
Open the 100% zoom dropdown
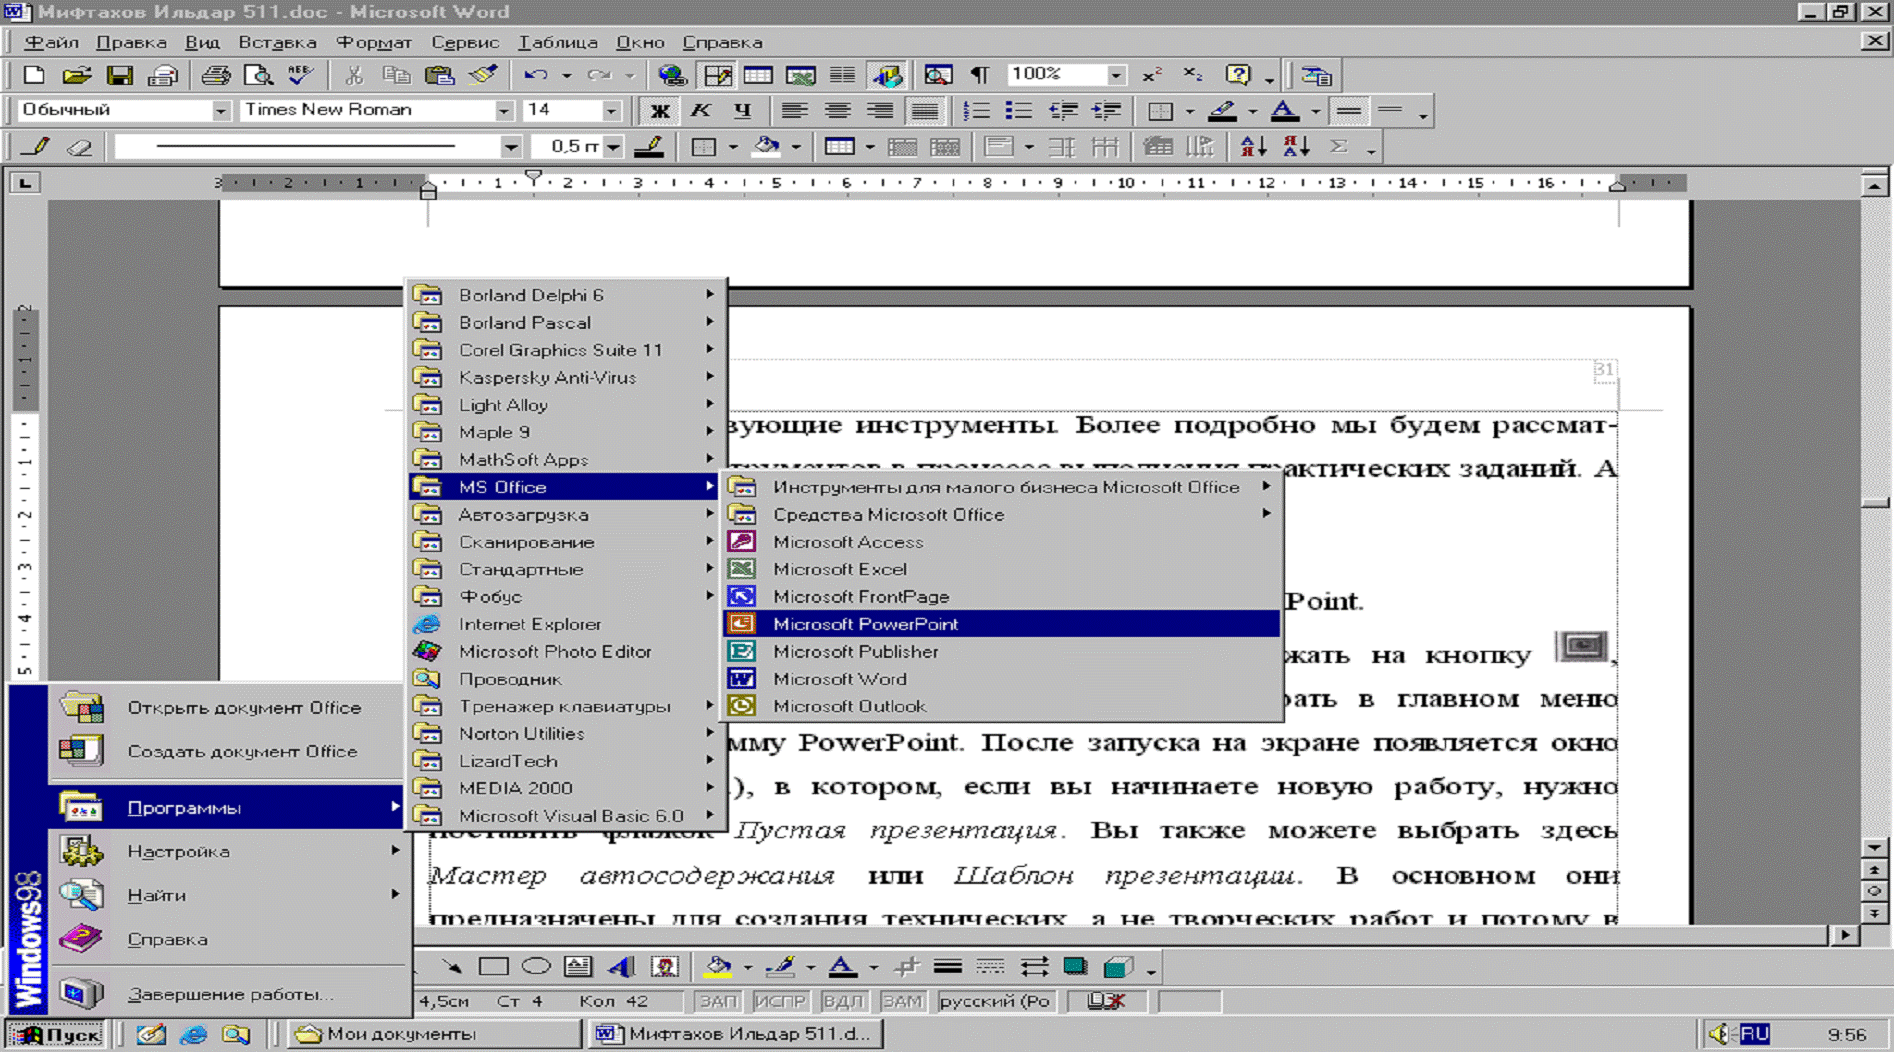click(x=1115, y=76)
